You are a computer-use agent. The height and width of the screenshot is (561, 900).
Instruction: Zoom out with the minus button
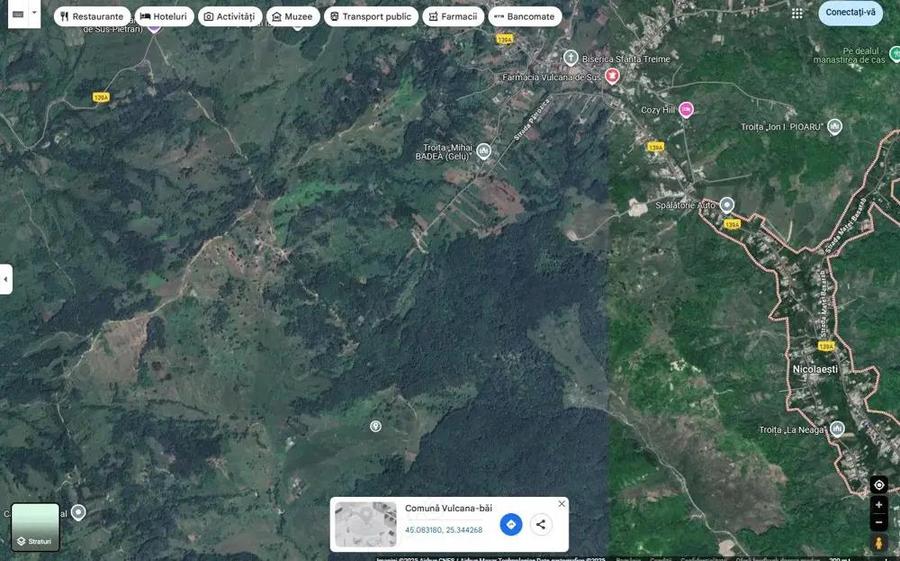[878, 522]
